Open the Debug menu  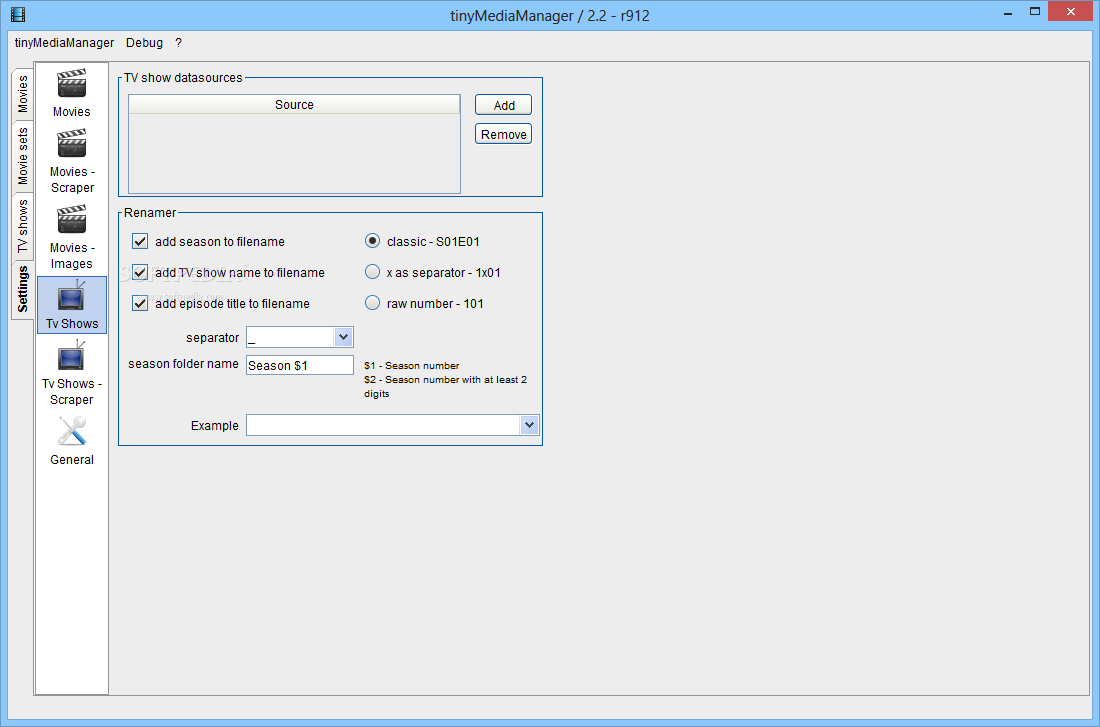point(145,43)
